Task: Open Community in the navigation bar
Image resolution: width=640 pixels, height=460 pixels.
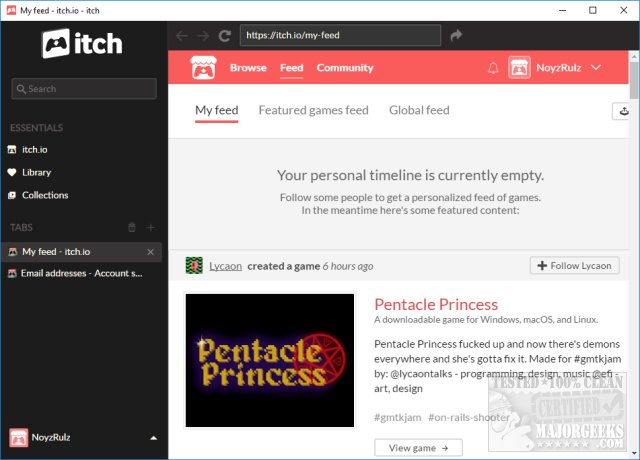Action: 345,68
